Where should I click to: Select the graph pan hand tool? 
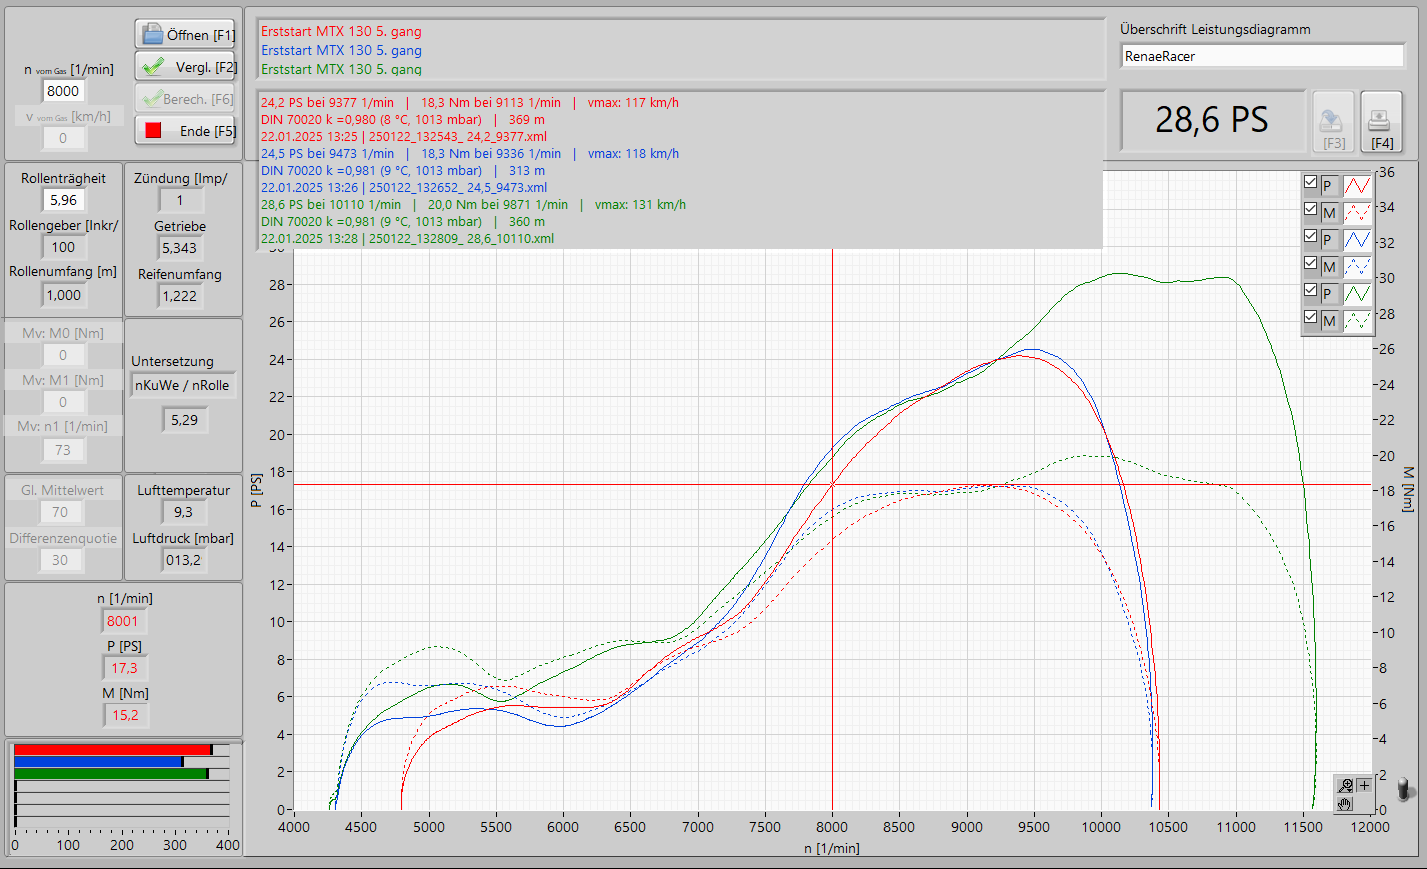point(1346,803)
